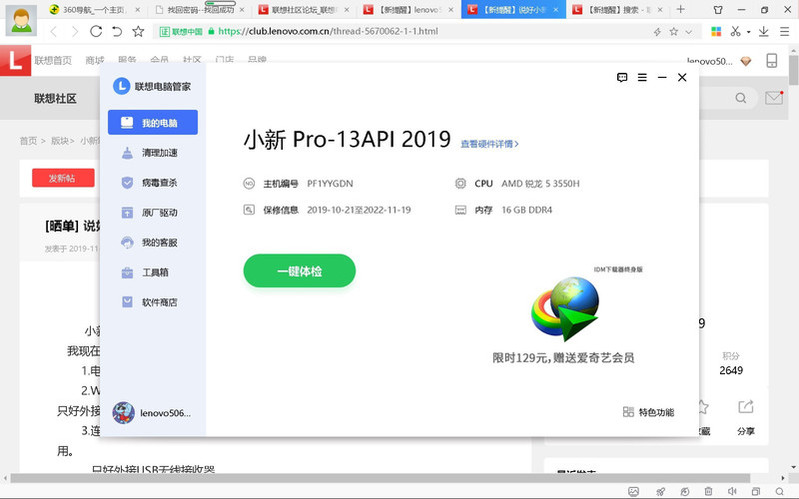Select 病毒查杀 sidebar item
The image size is (799, 499).
(x=152, y=182)
